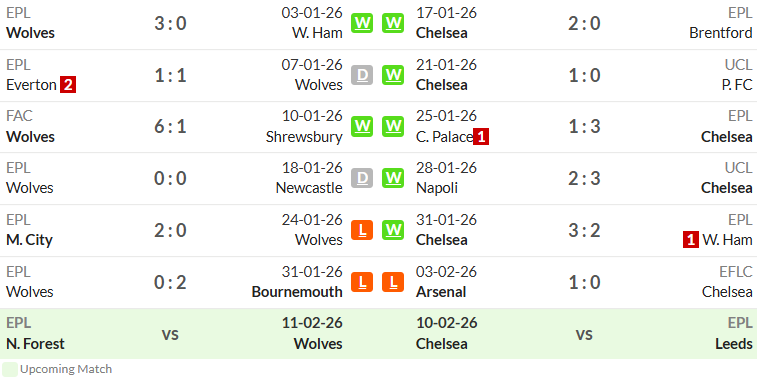The height and width of the screenshot is (388, 757).
Task: Click loss badge for Wolves vs Bournemouth
Action: [362, 282]
